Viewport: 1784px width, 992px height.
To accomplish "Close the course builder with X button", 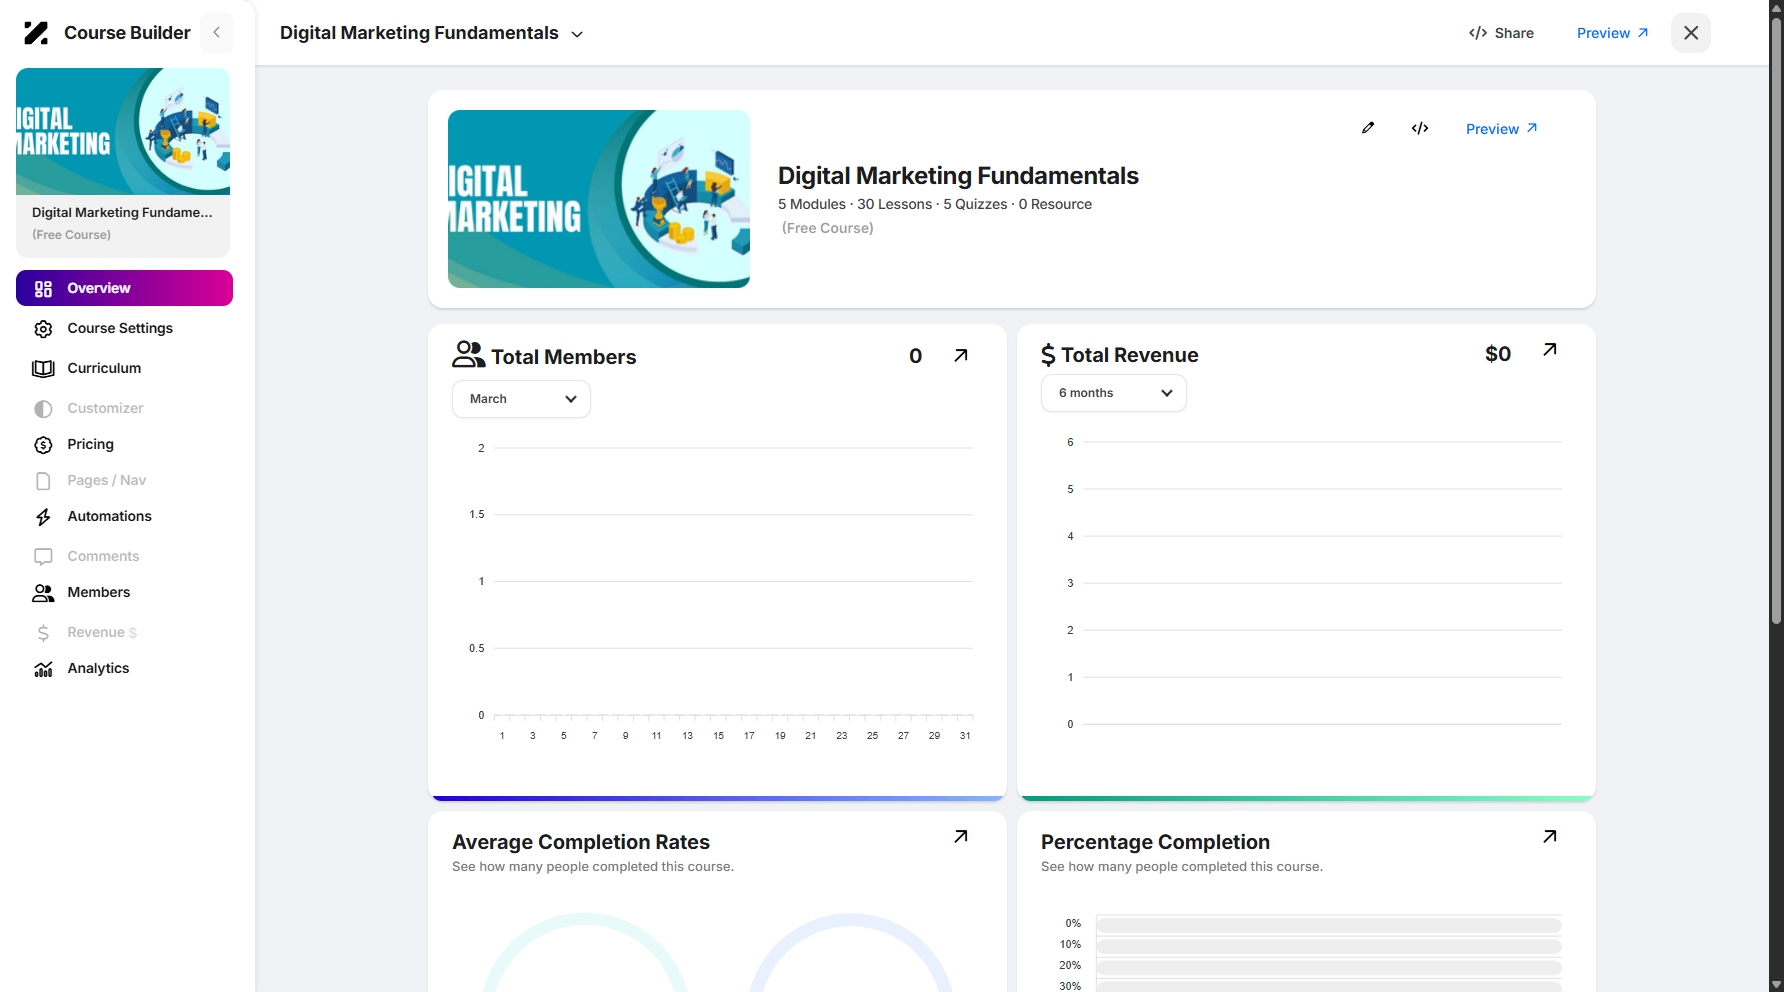I will 1691,33.
